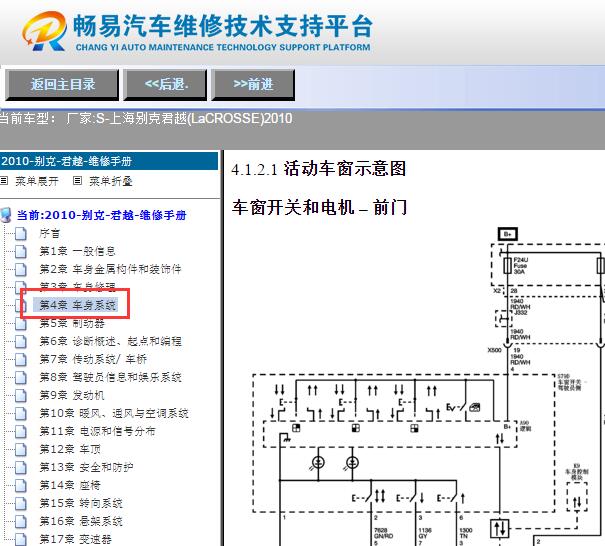
Task: Open 第16章 悬架系统
Action: point(81,521)
